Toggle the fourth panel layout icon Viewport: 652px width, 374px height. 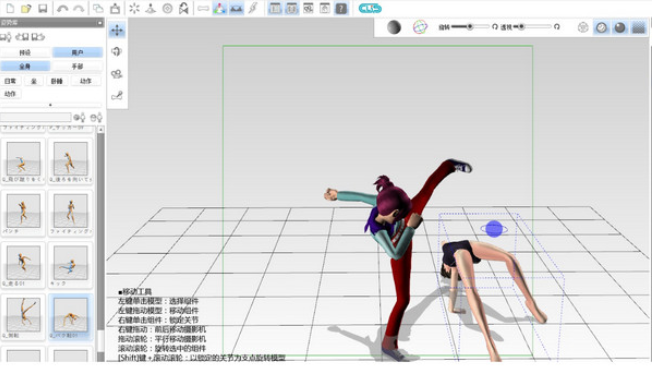pos(325,8)
